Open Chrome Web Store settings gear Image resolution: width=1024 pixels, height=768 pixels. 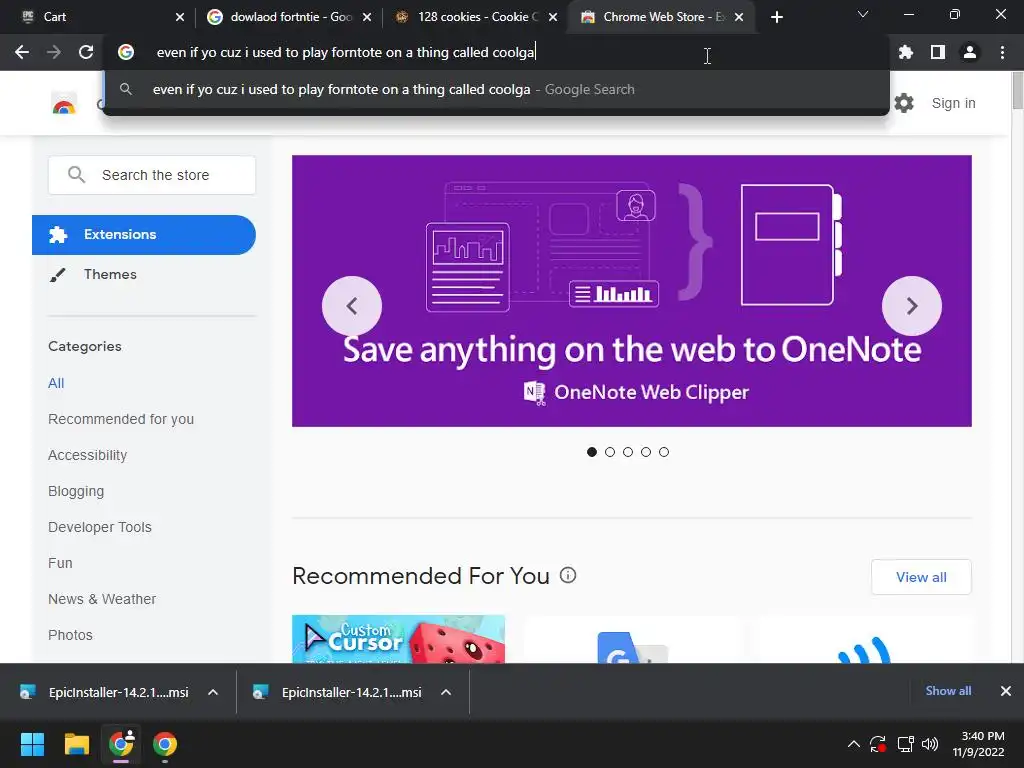click(x=904, y=103)
